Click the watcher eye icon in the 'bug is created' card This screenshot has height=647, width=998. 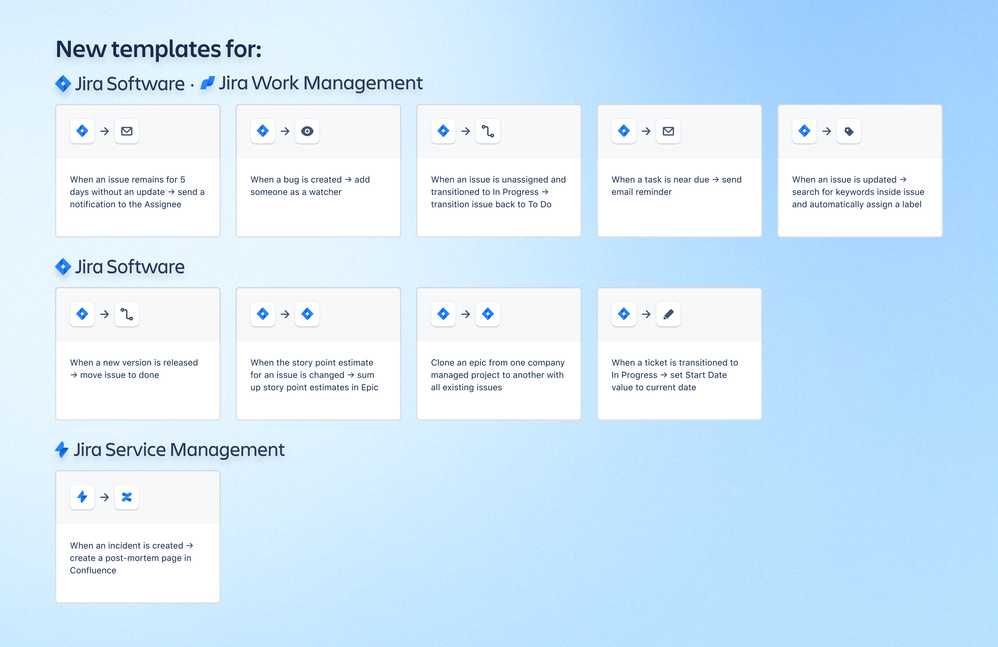click(307, 131)
